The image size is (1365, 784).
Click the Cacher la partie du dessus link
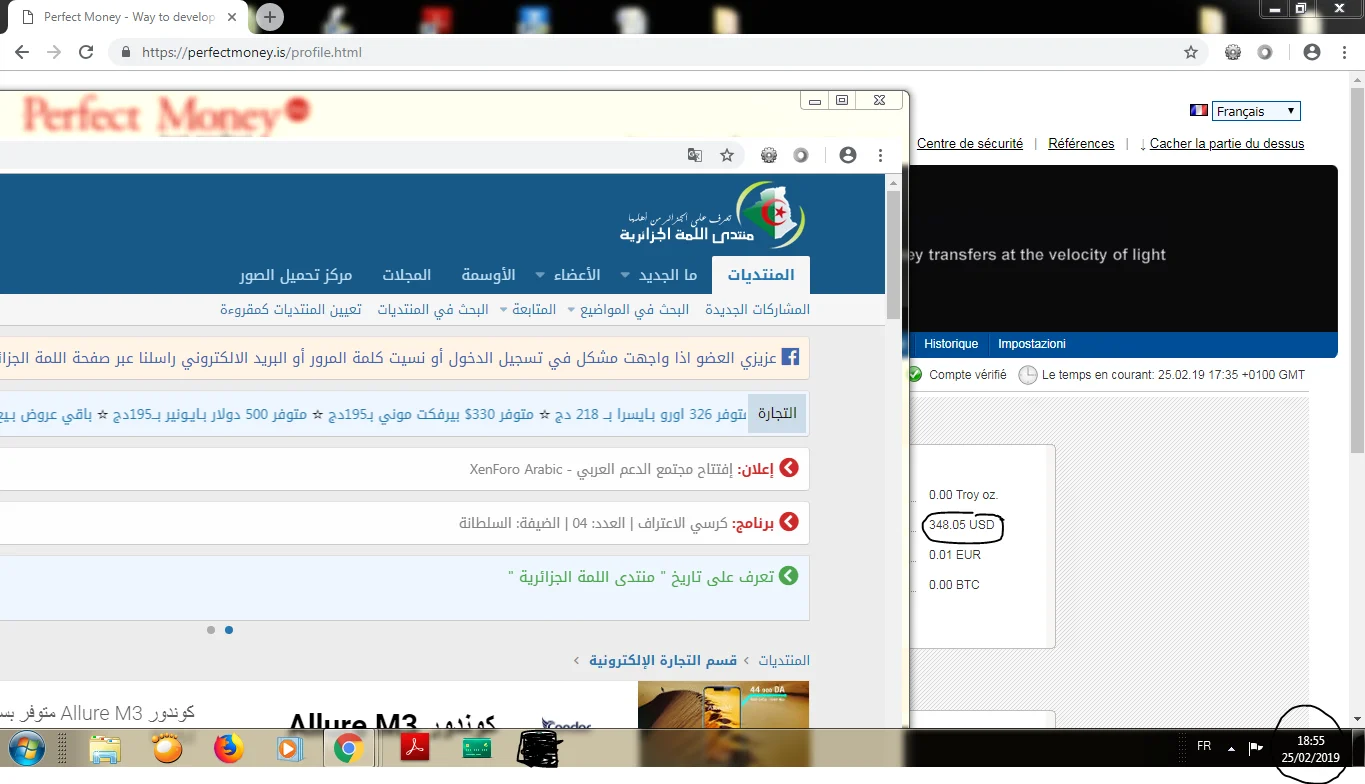(1226, 143)
